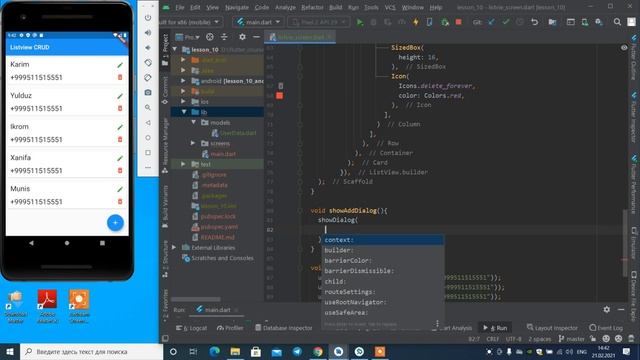
Task: Open the Tools menu
Action: [x=371, y=7]
